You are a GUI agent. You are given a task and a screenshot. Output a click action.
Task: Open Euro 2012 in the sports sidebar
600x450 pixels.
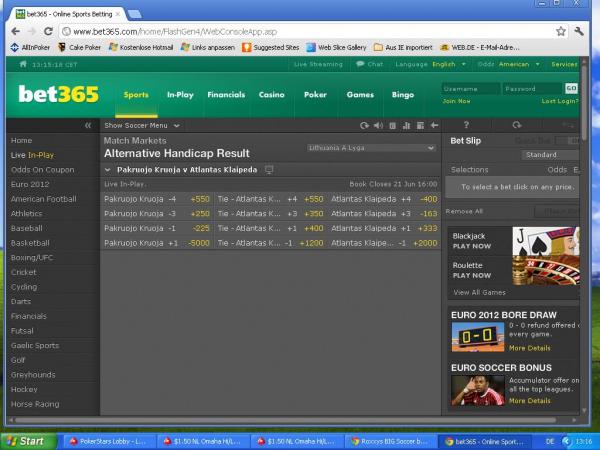click(x=29, y=184)
